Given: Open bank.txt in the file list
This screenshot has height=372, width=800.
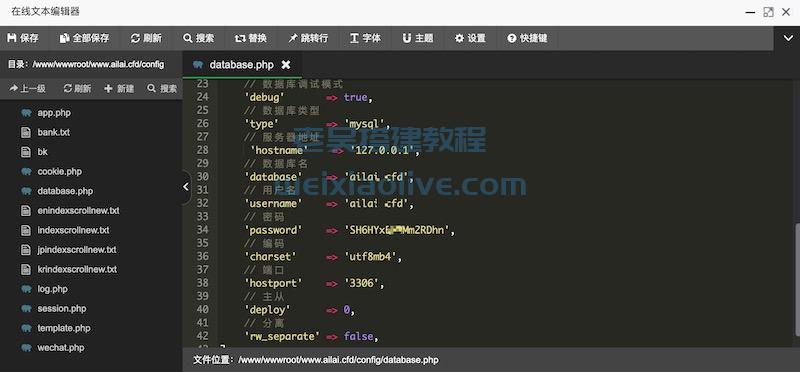Looking at the screenshot, I should (54, 132).
